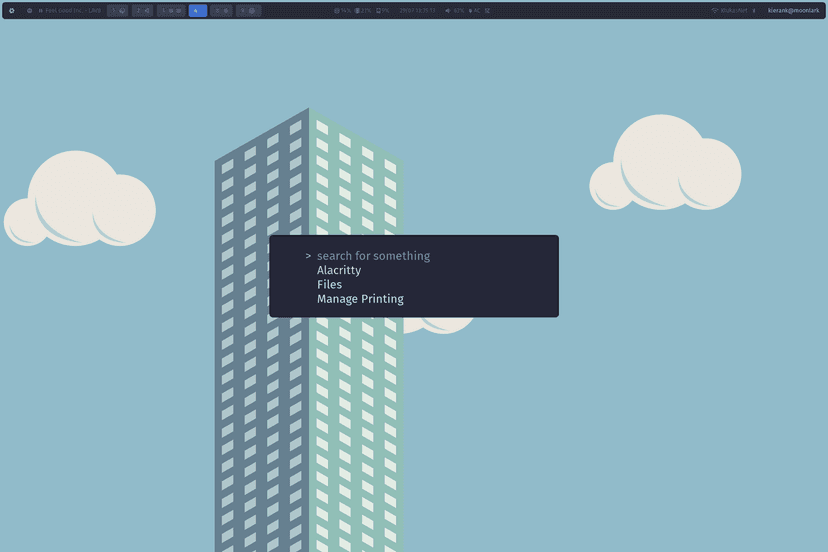This screenshot has width=828, height=552.
Task: Switch to workspace 5
Action: 222,10
